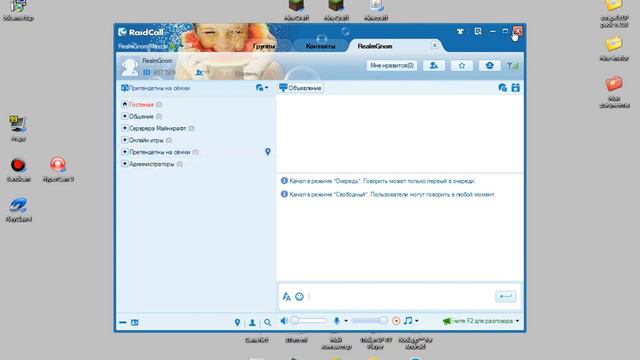Send the message with the enter-arrow button
Screen dimensions: 640x360
coord(506,297)
